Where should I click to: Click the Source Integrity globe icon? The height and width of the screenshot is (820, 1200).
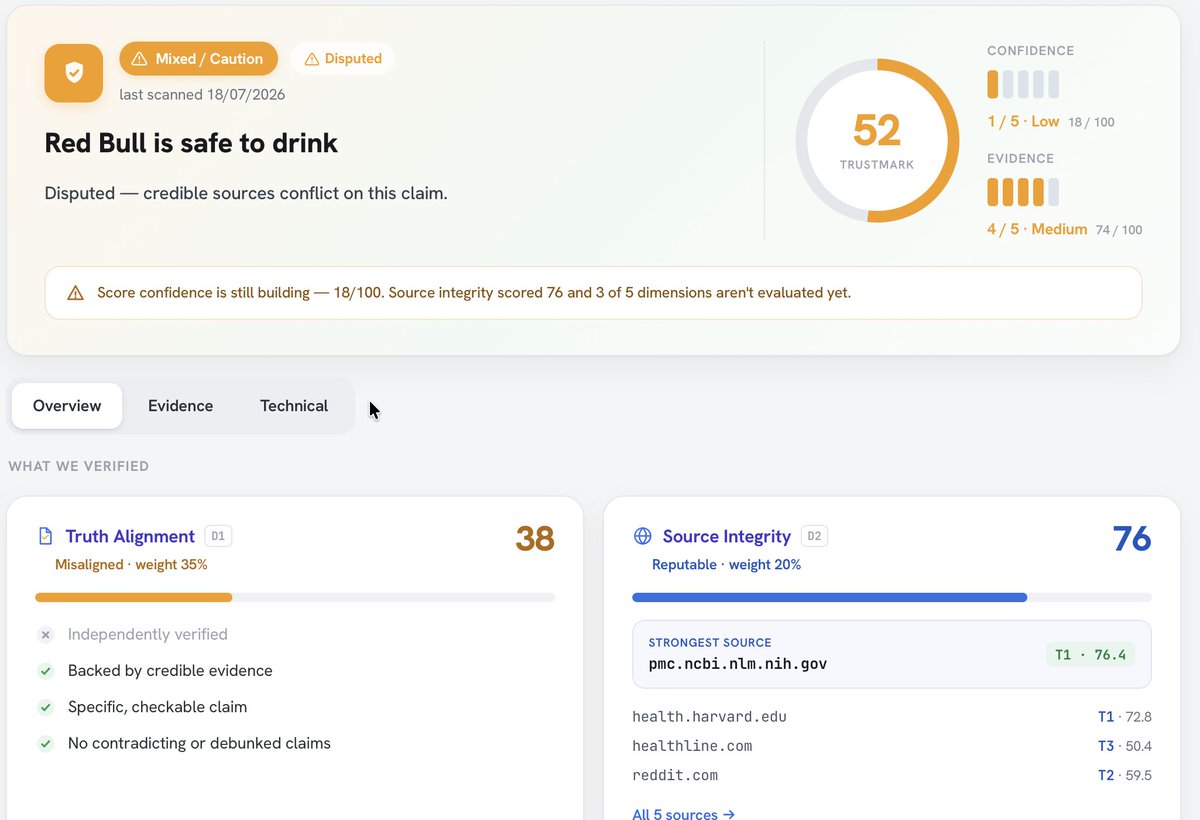tap(643, 537)
